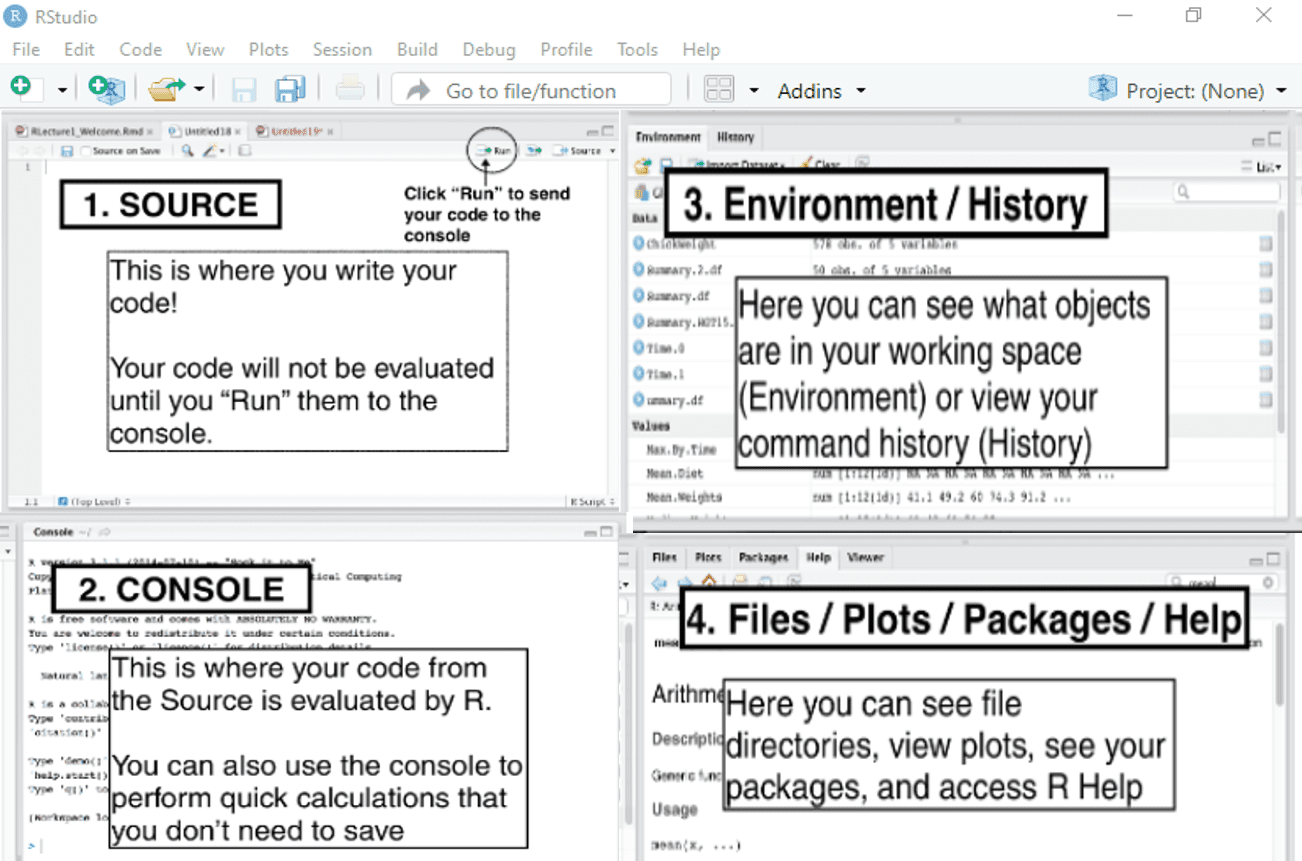Open the Code menu
The height and width of the screenshot is (861, 1302).
pos(141,49)
